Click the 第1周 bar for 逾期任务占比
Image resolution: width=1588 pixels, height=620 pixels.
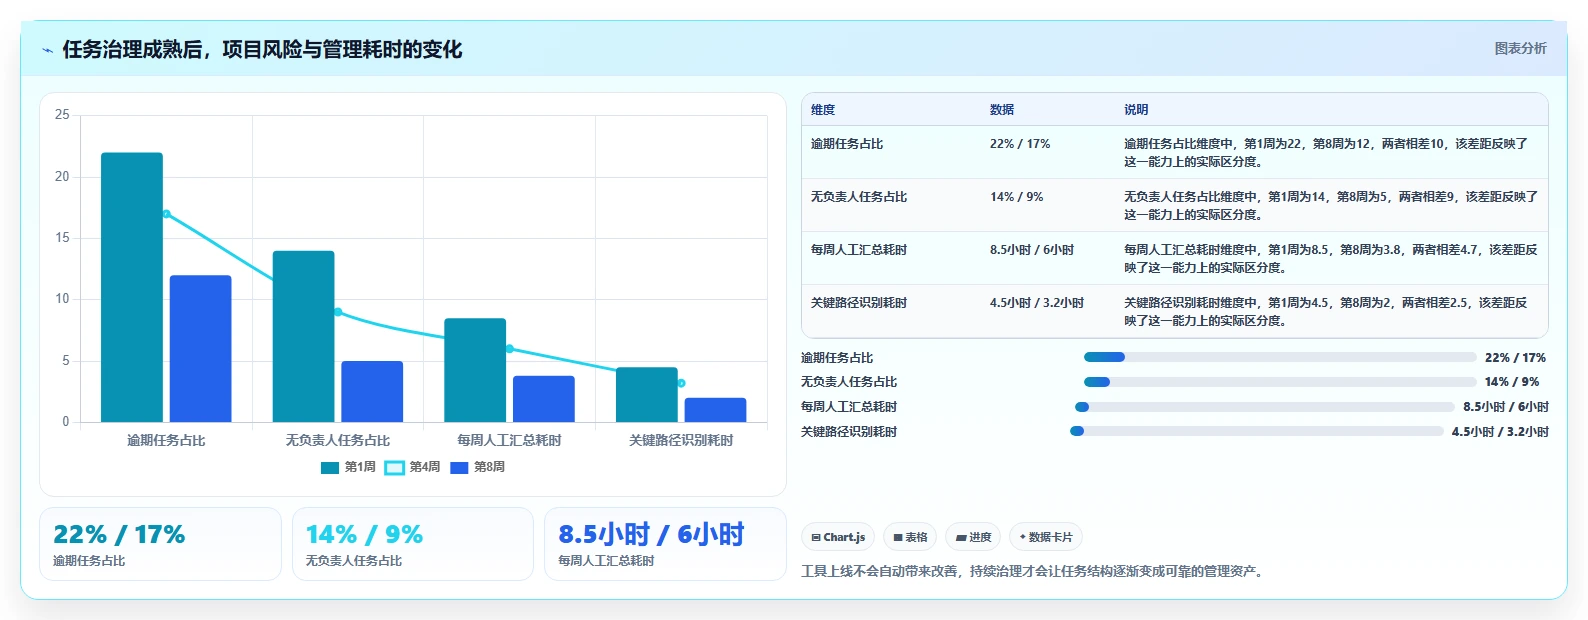tap(132, 287)
